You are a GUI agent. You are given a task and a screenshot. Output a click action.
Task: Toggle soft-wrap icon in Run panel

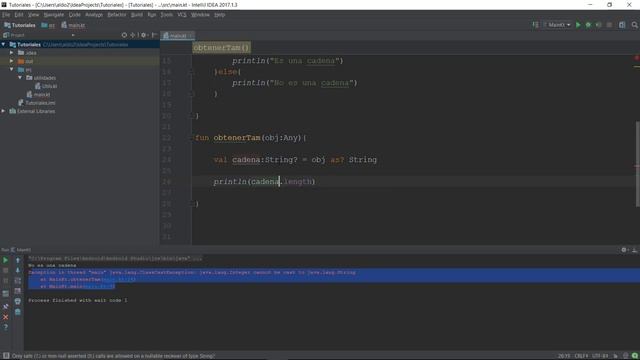[18, 281]
